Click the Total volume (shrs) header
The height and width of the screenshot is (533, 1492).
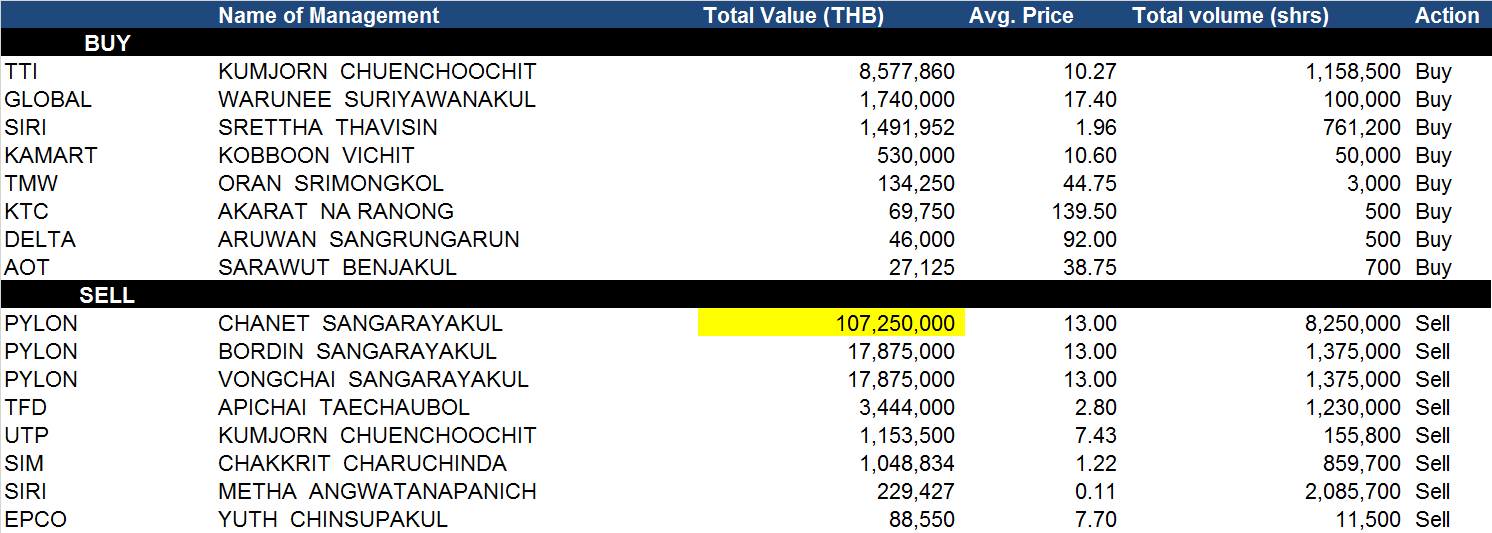[x=1230, y=15]
